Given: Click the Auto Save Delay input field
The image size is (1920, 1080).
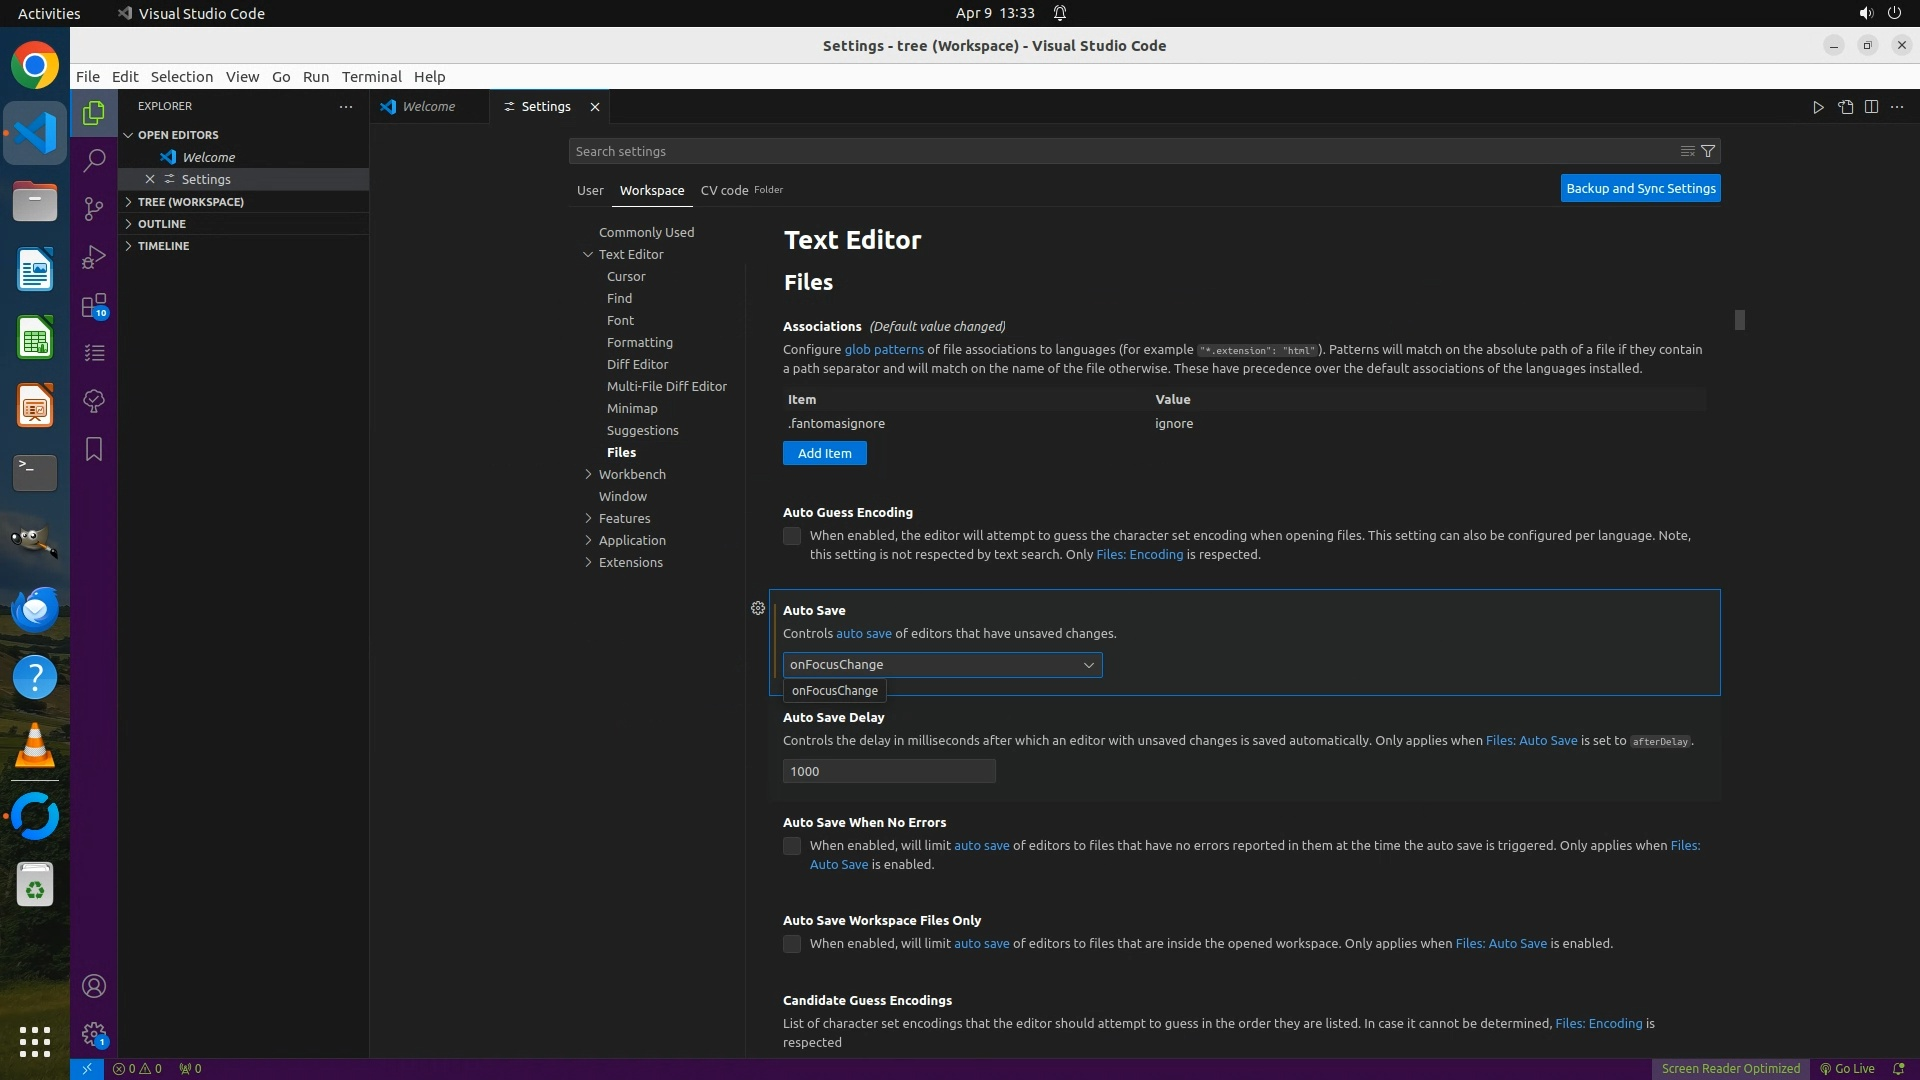Looking at the screenshot, I should [x=888, y=771].
